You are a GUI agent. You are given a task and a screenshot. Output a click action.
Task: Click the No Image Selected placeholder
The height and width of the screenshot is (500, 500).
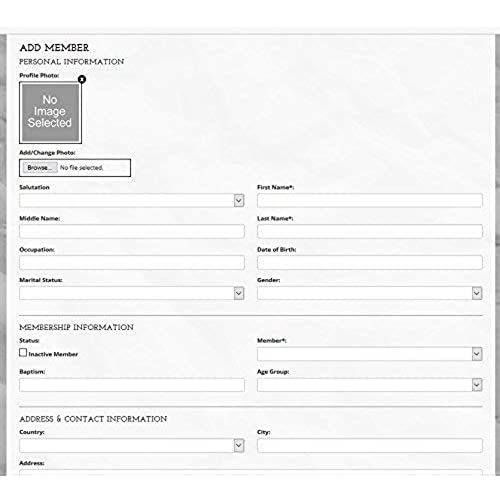(50, 112)
